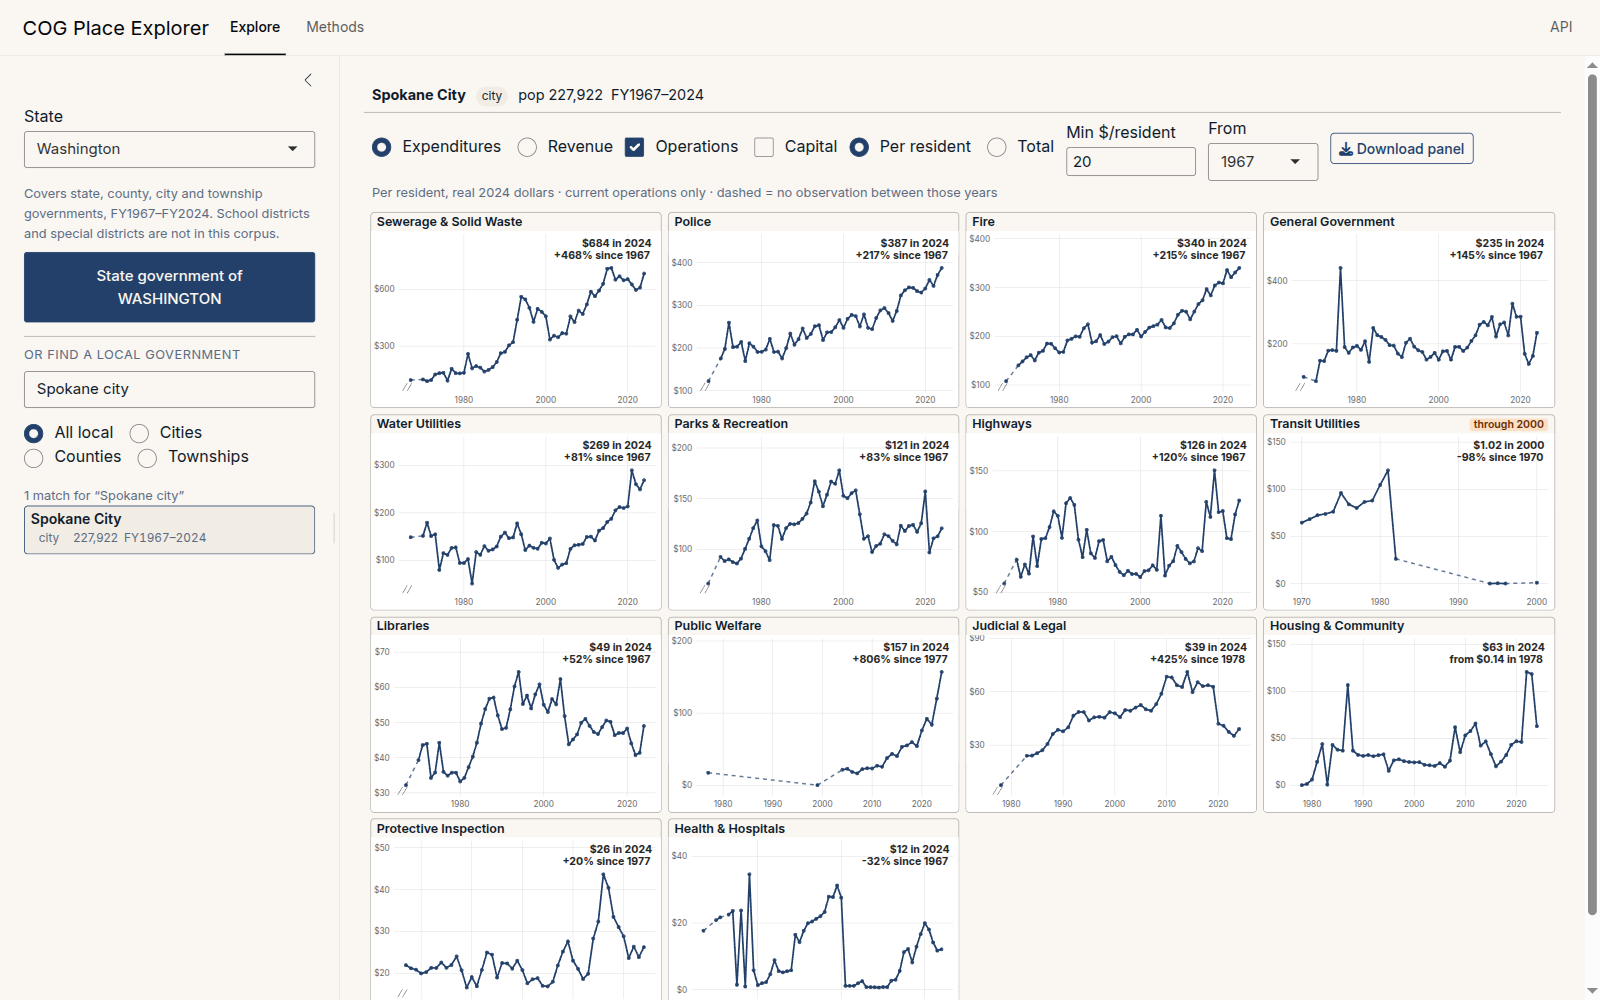This screenshot has height=1000, width=1600.
Task: Uncheck the Operations checkbox
Action: tap(634, 147)
